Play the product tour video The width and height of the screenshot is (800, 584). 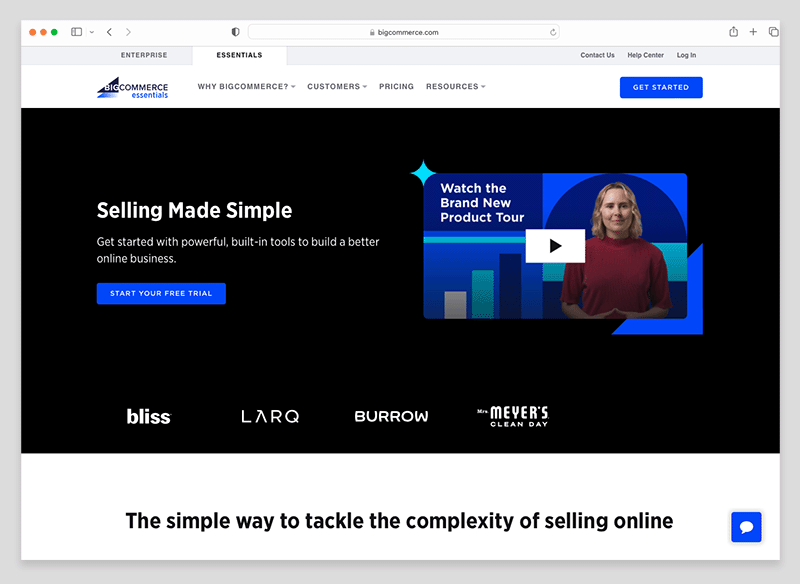tap(555, 246)
